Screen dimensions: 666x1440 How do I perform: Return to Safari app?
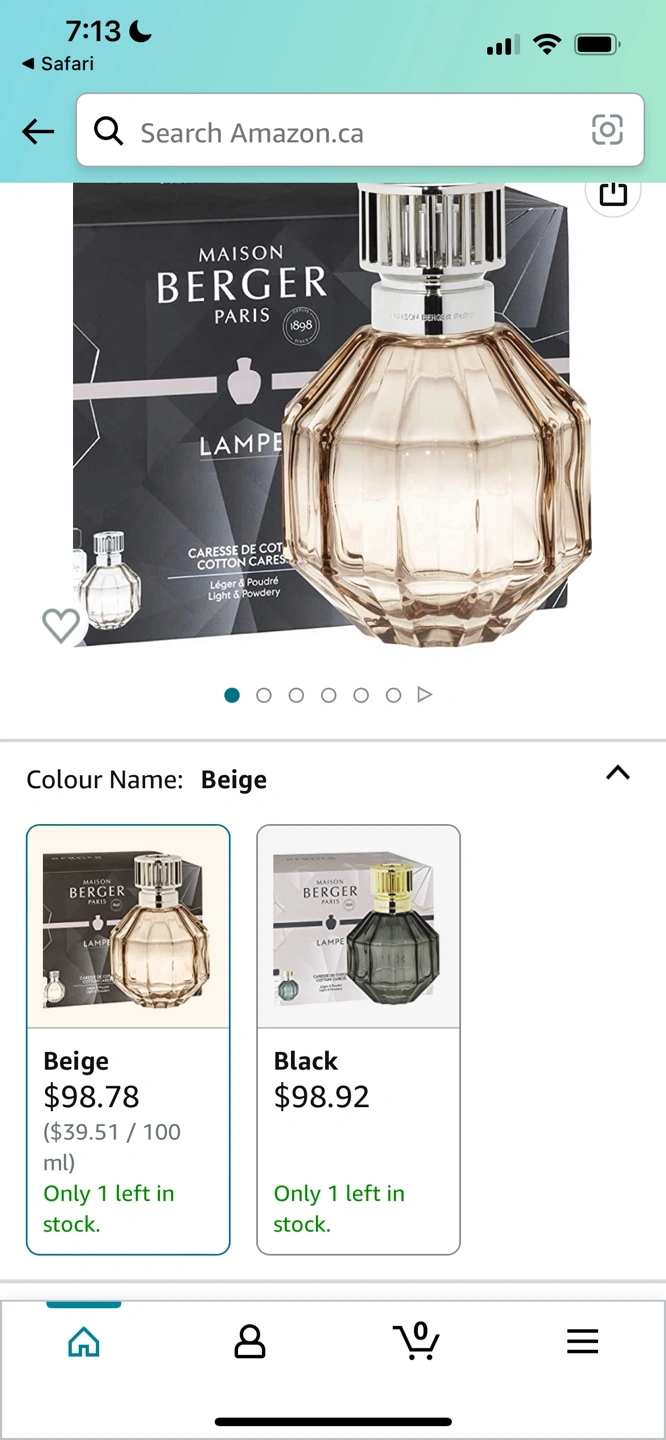(58, 63)
